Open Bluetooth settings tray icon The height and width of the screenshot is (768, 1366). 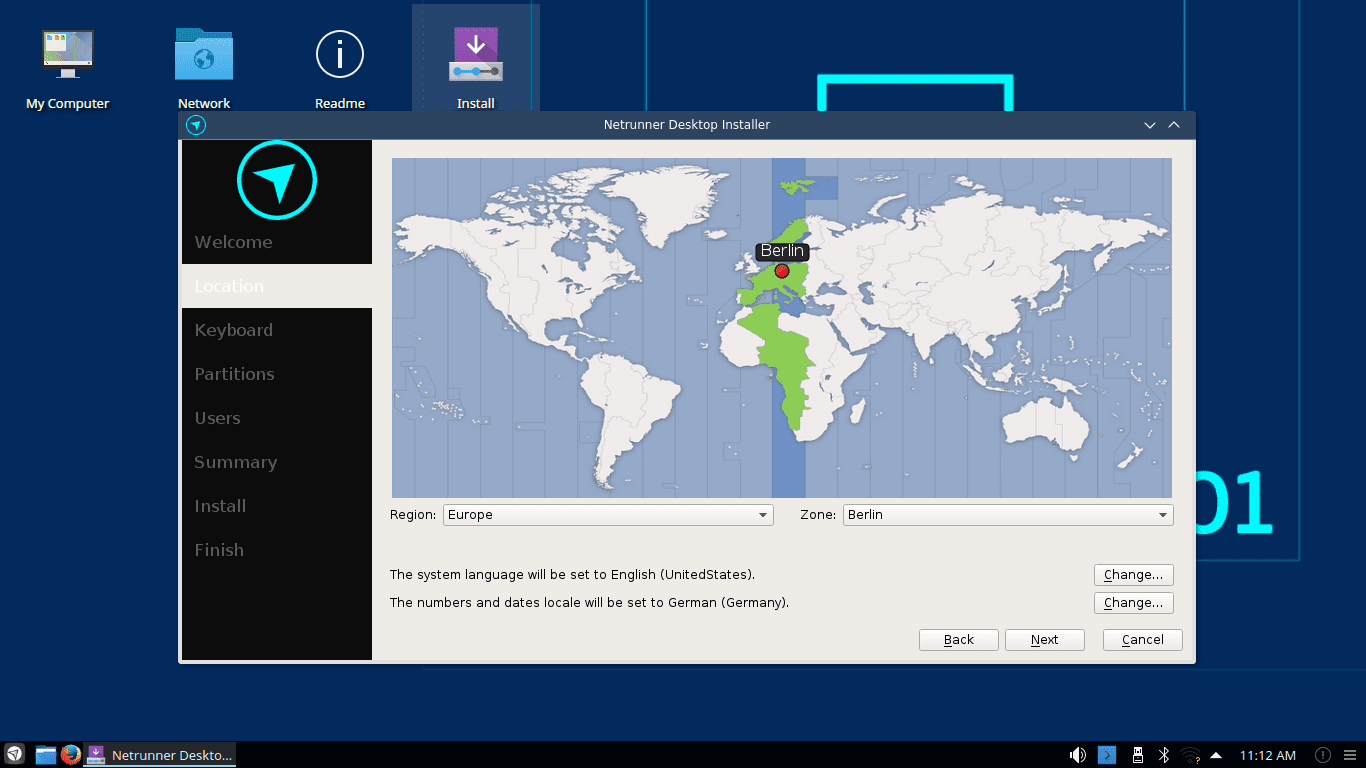1164,755
